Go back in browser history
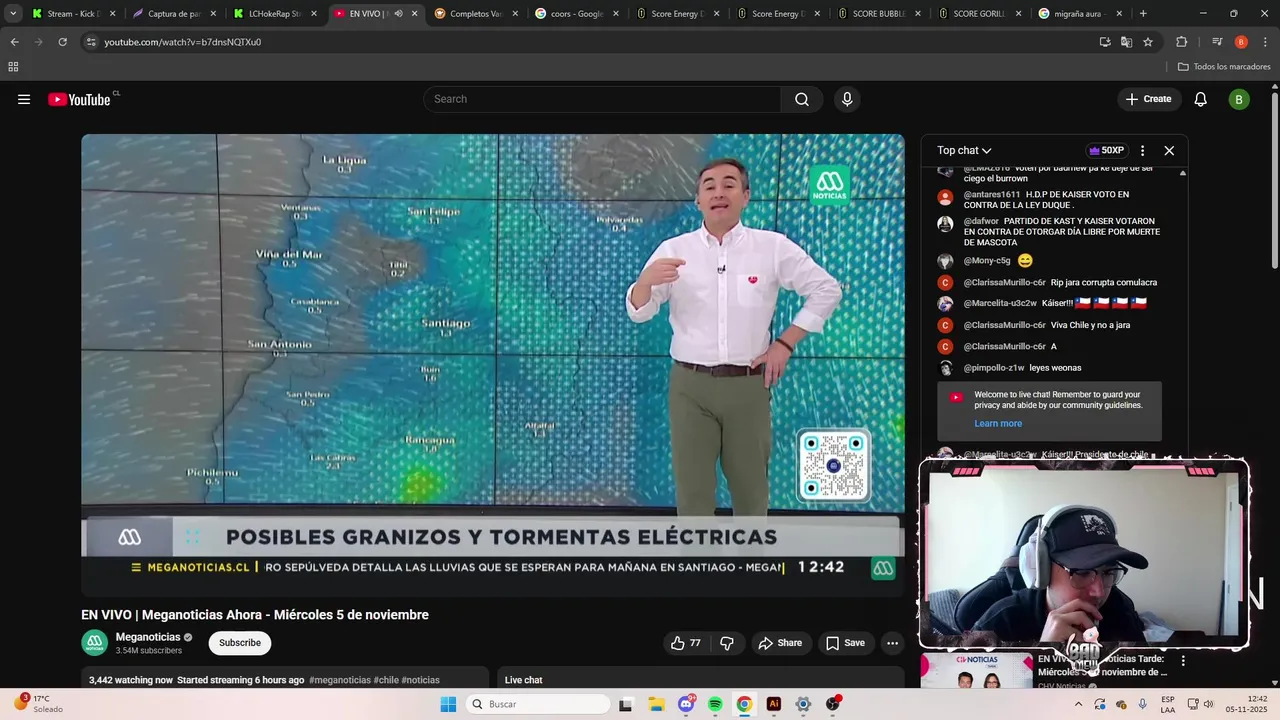This screenshot has height=720, width=1280. click(x=14, y=42)
